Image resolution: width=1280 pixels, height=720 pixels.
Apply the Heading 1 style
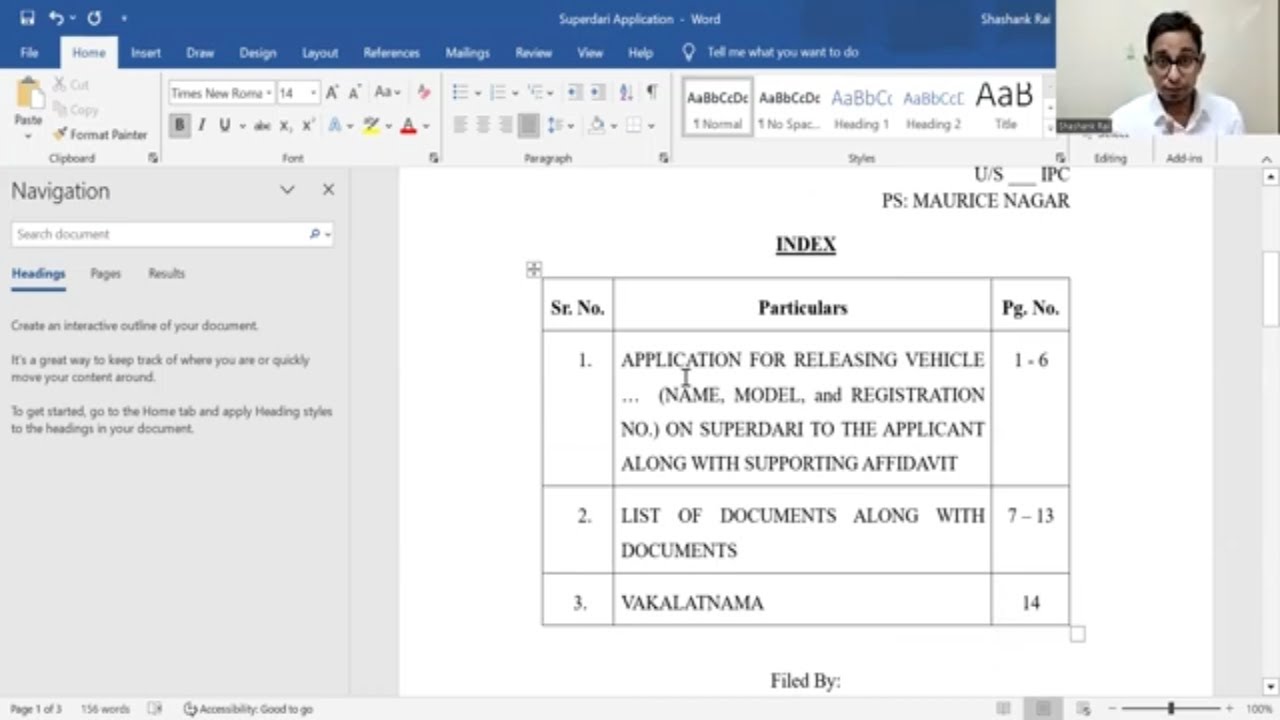click(861, 108)
